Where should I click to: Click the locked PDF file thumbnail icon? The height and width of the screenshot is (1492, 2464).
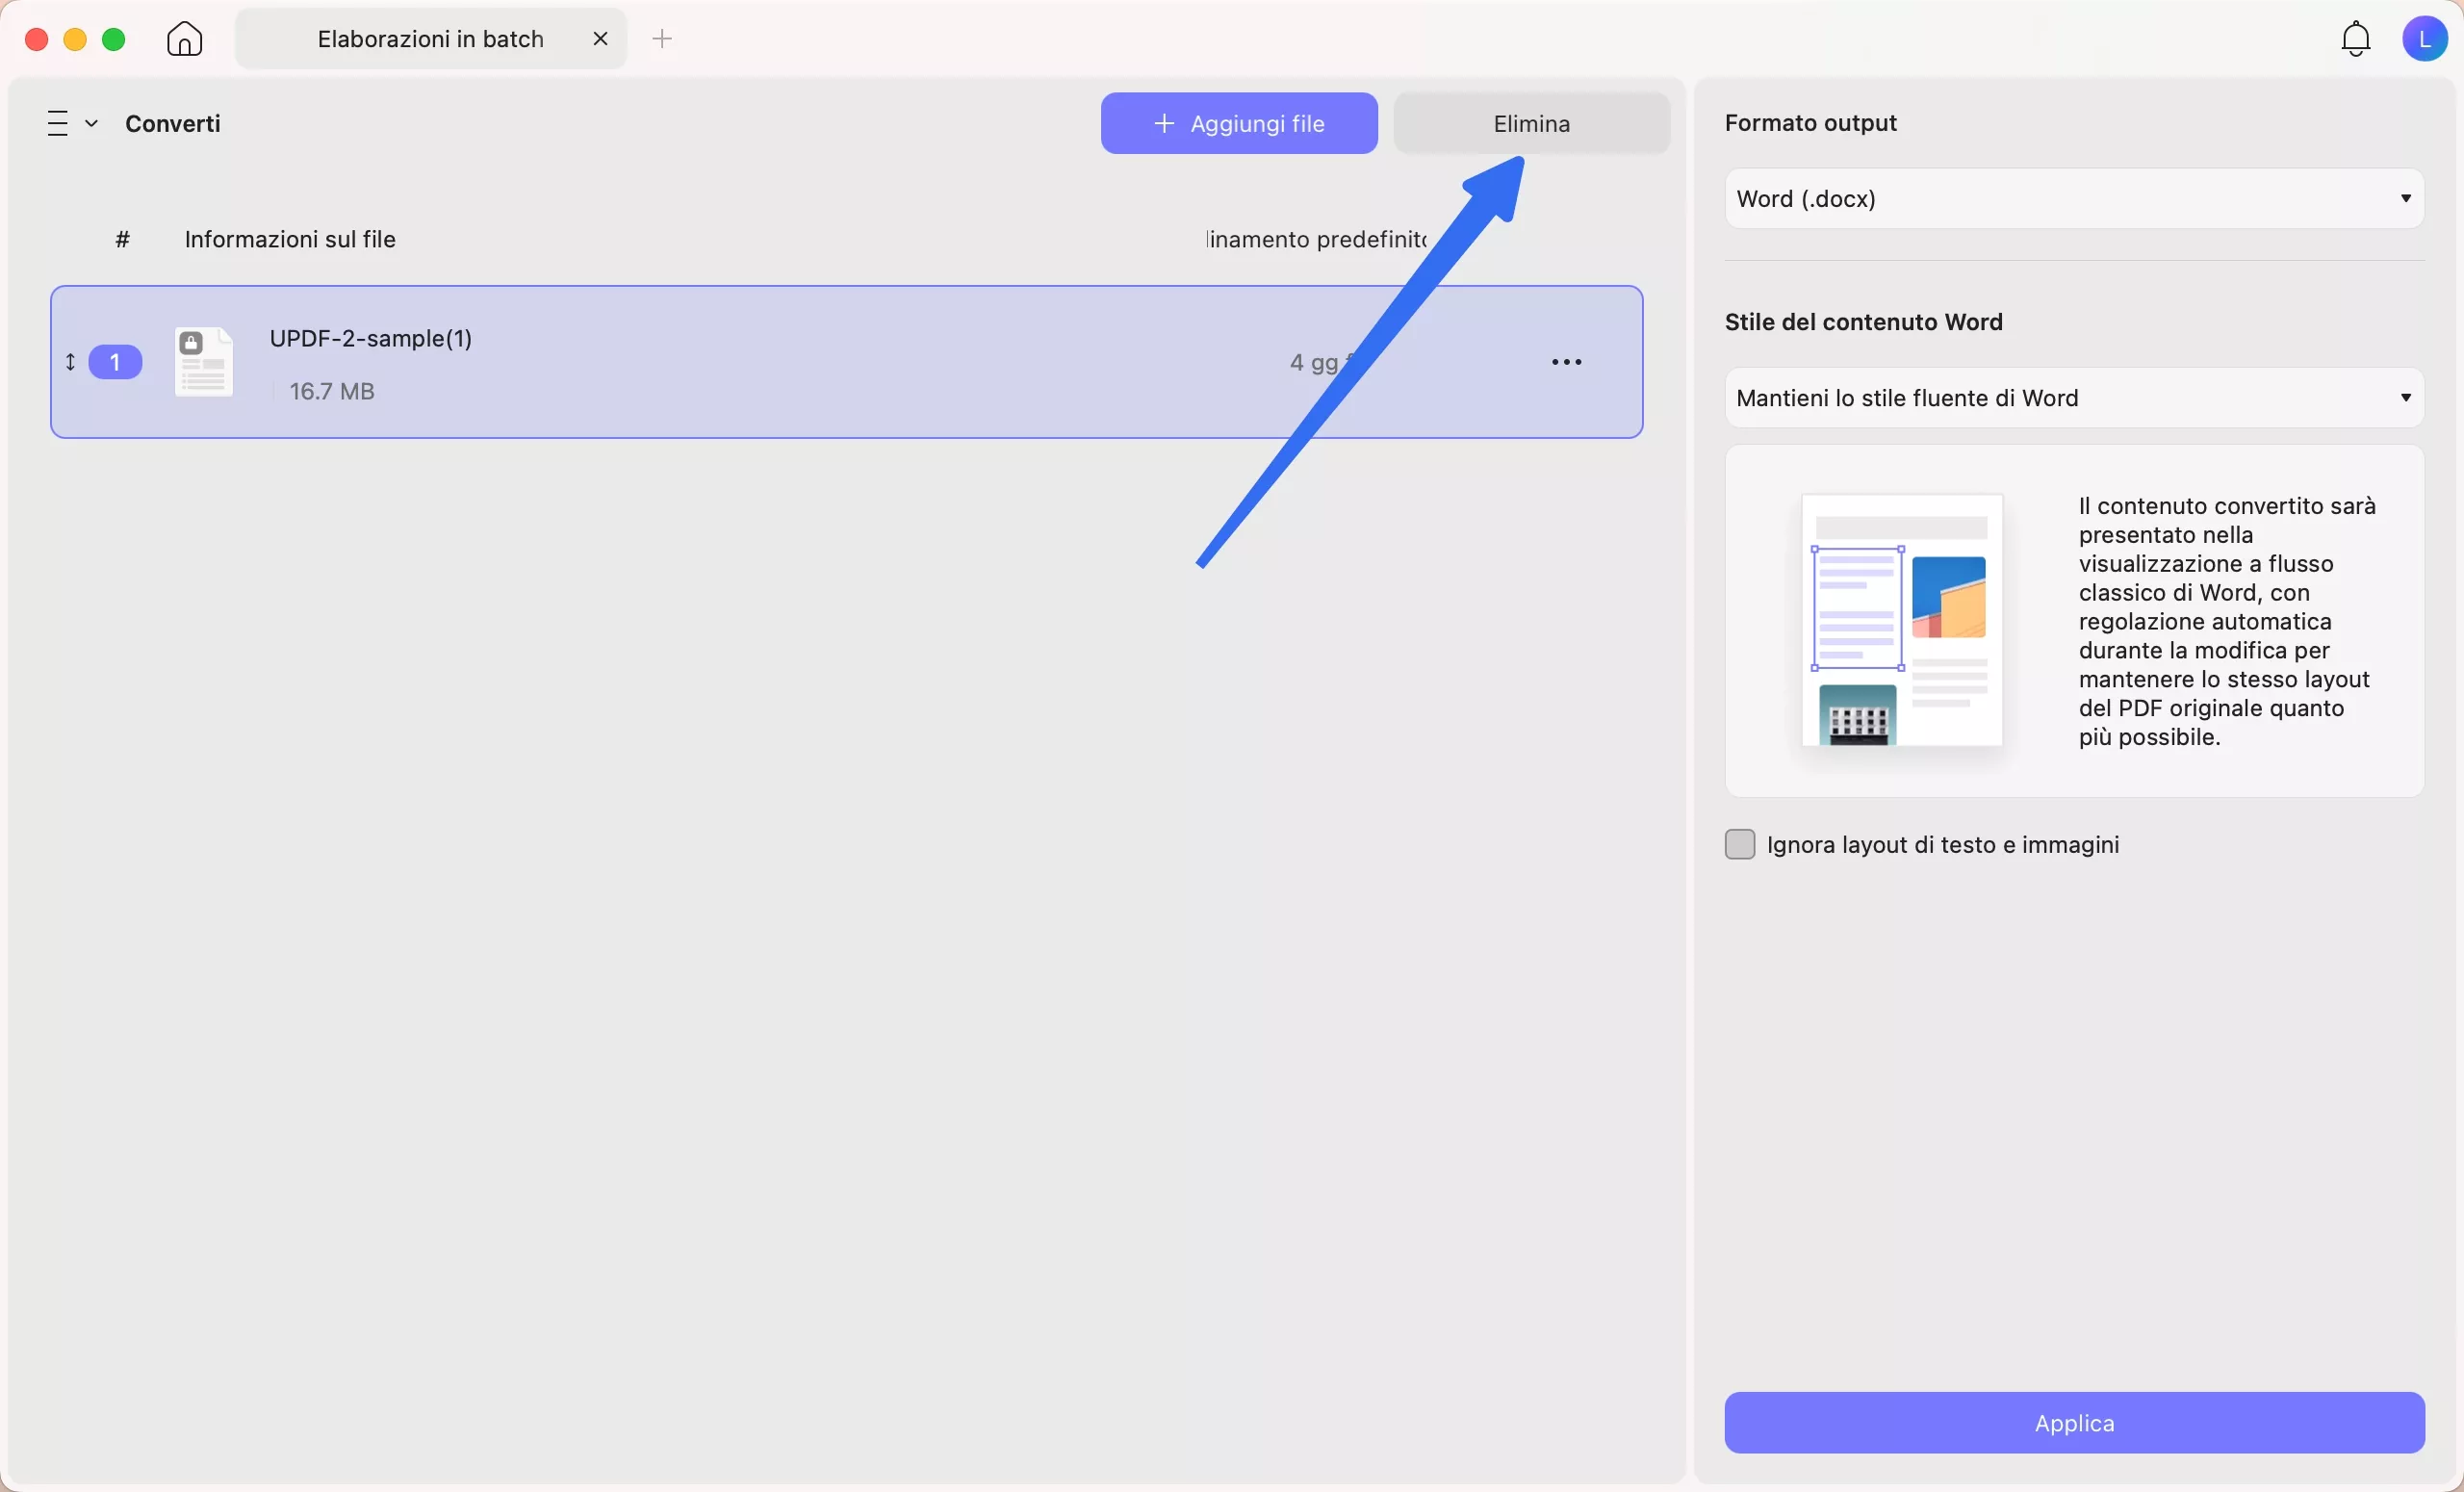click(x=203, y=362)
